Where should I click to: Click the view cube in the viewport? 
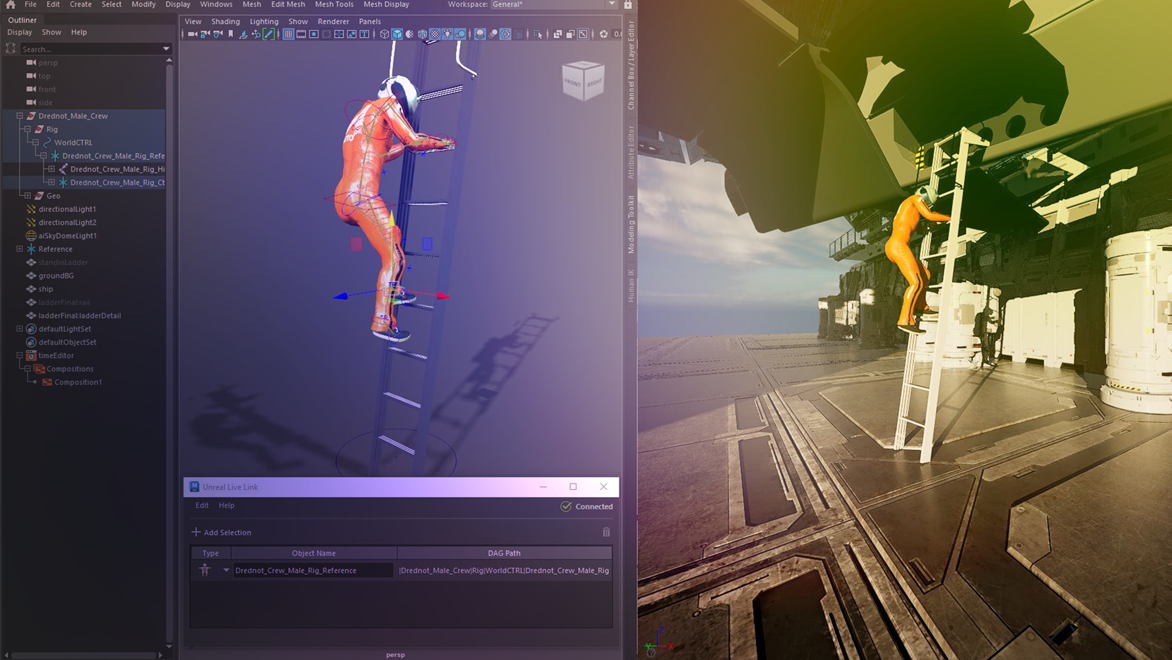(583, 81)
